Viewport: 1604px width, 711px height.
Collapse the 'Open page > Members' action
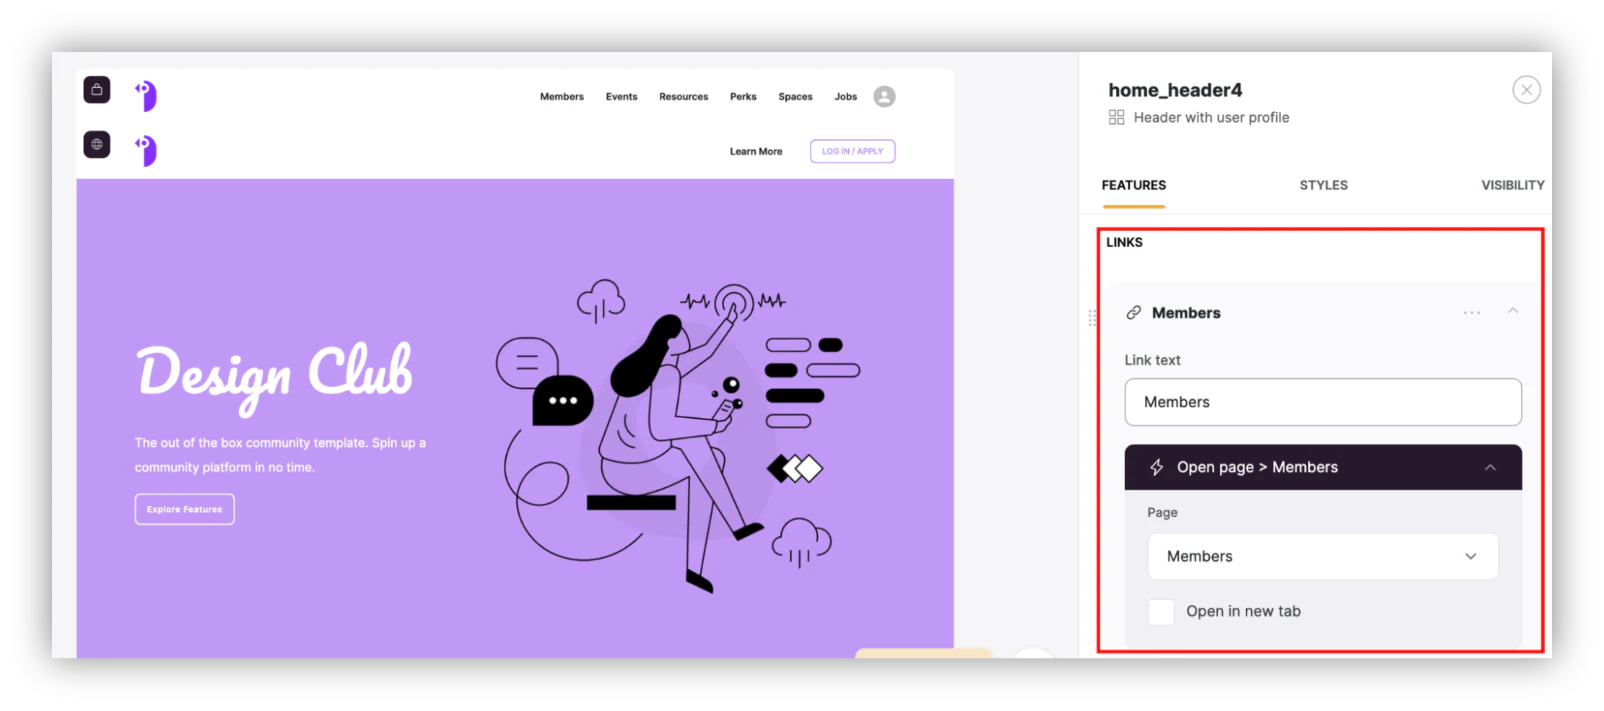(x=1490, y=467)
